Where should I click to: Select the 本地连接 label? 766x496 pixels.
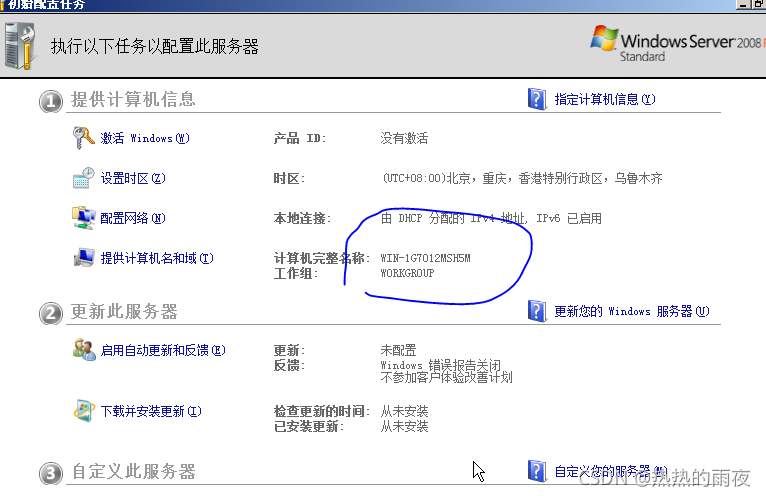pyautogui.click(x=302, y=218)
